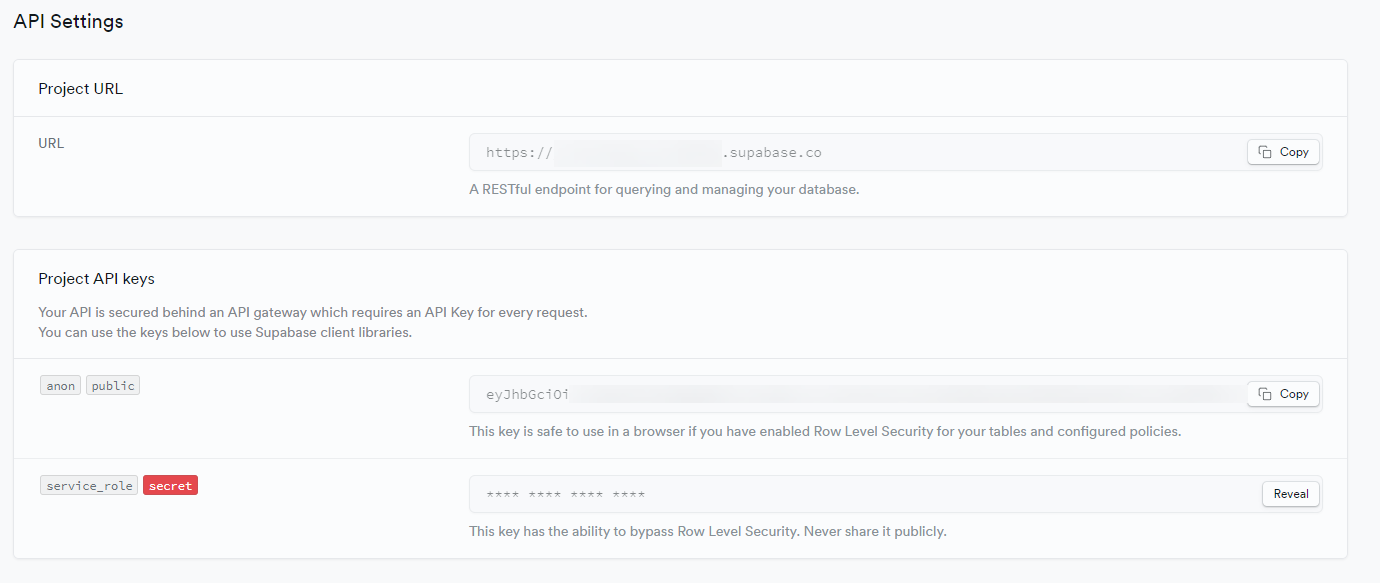Image resolution: width=1380 pixels, height=583 pixels.
Task: Click the "Project API keys" section heading
Action: point(96,278)
